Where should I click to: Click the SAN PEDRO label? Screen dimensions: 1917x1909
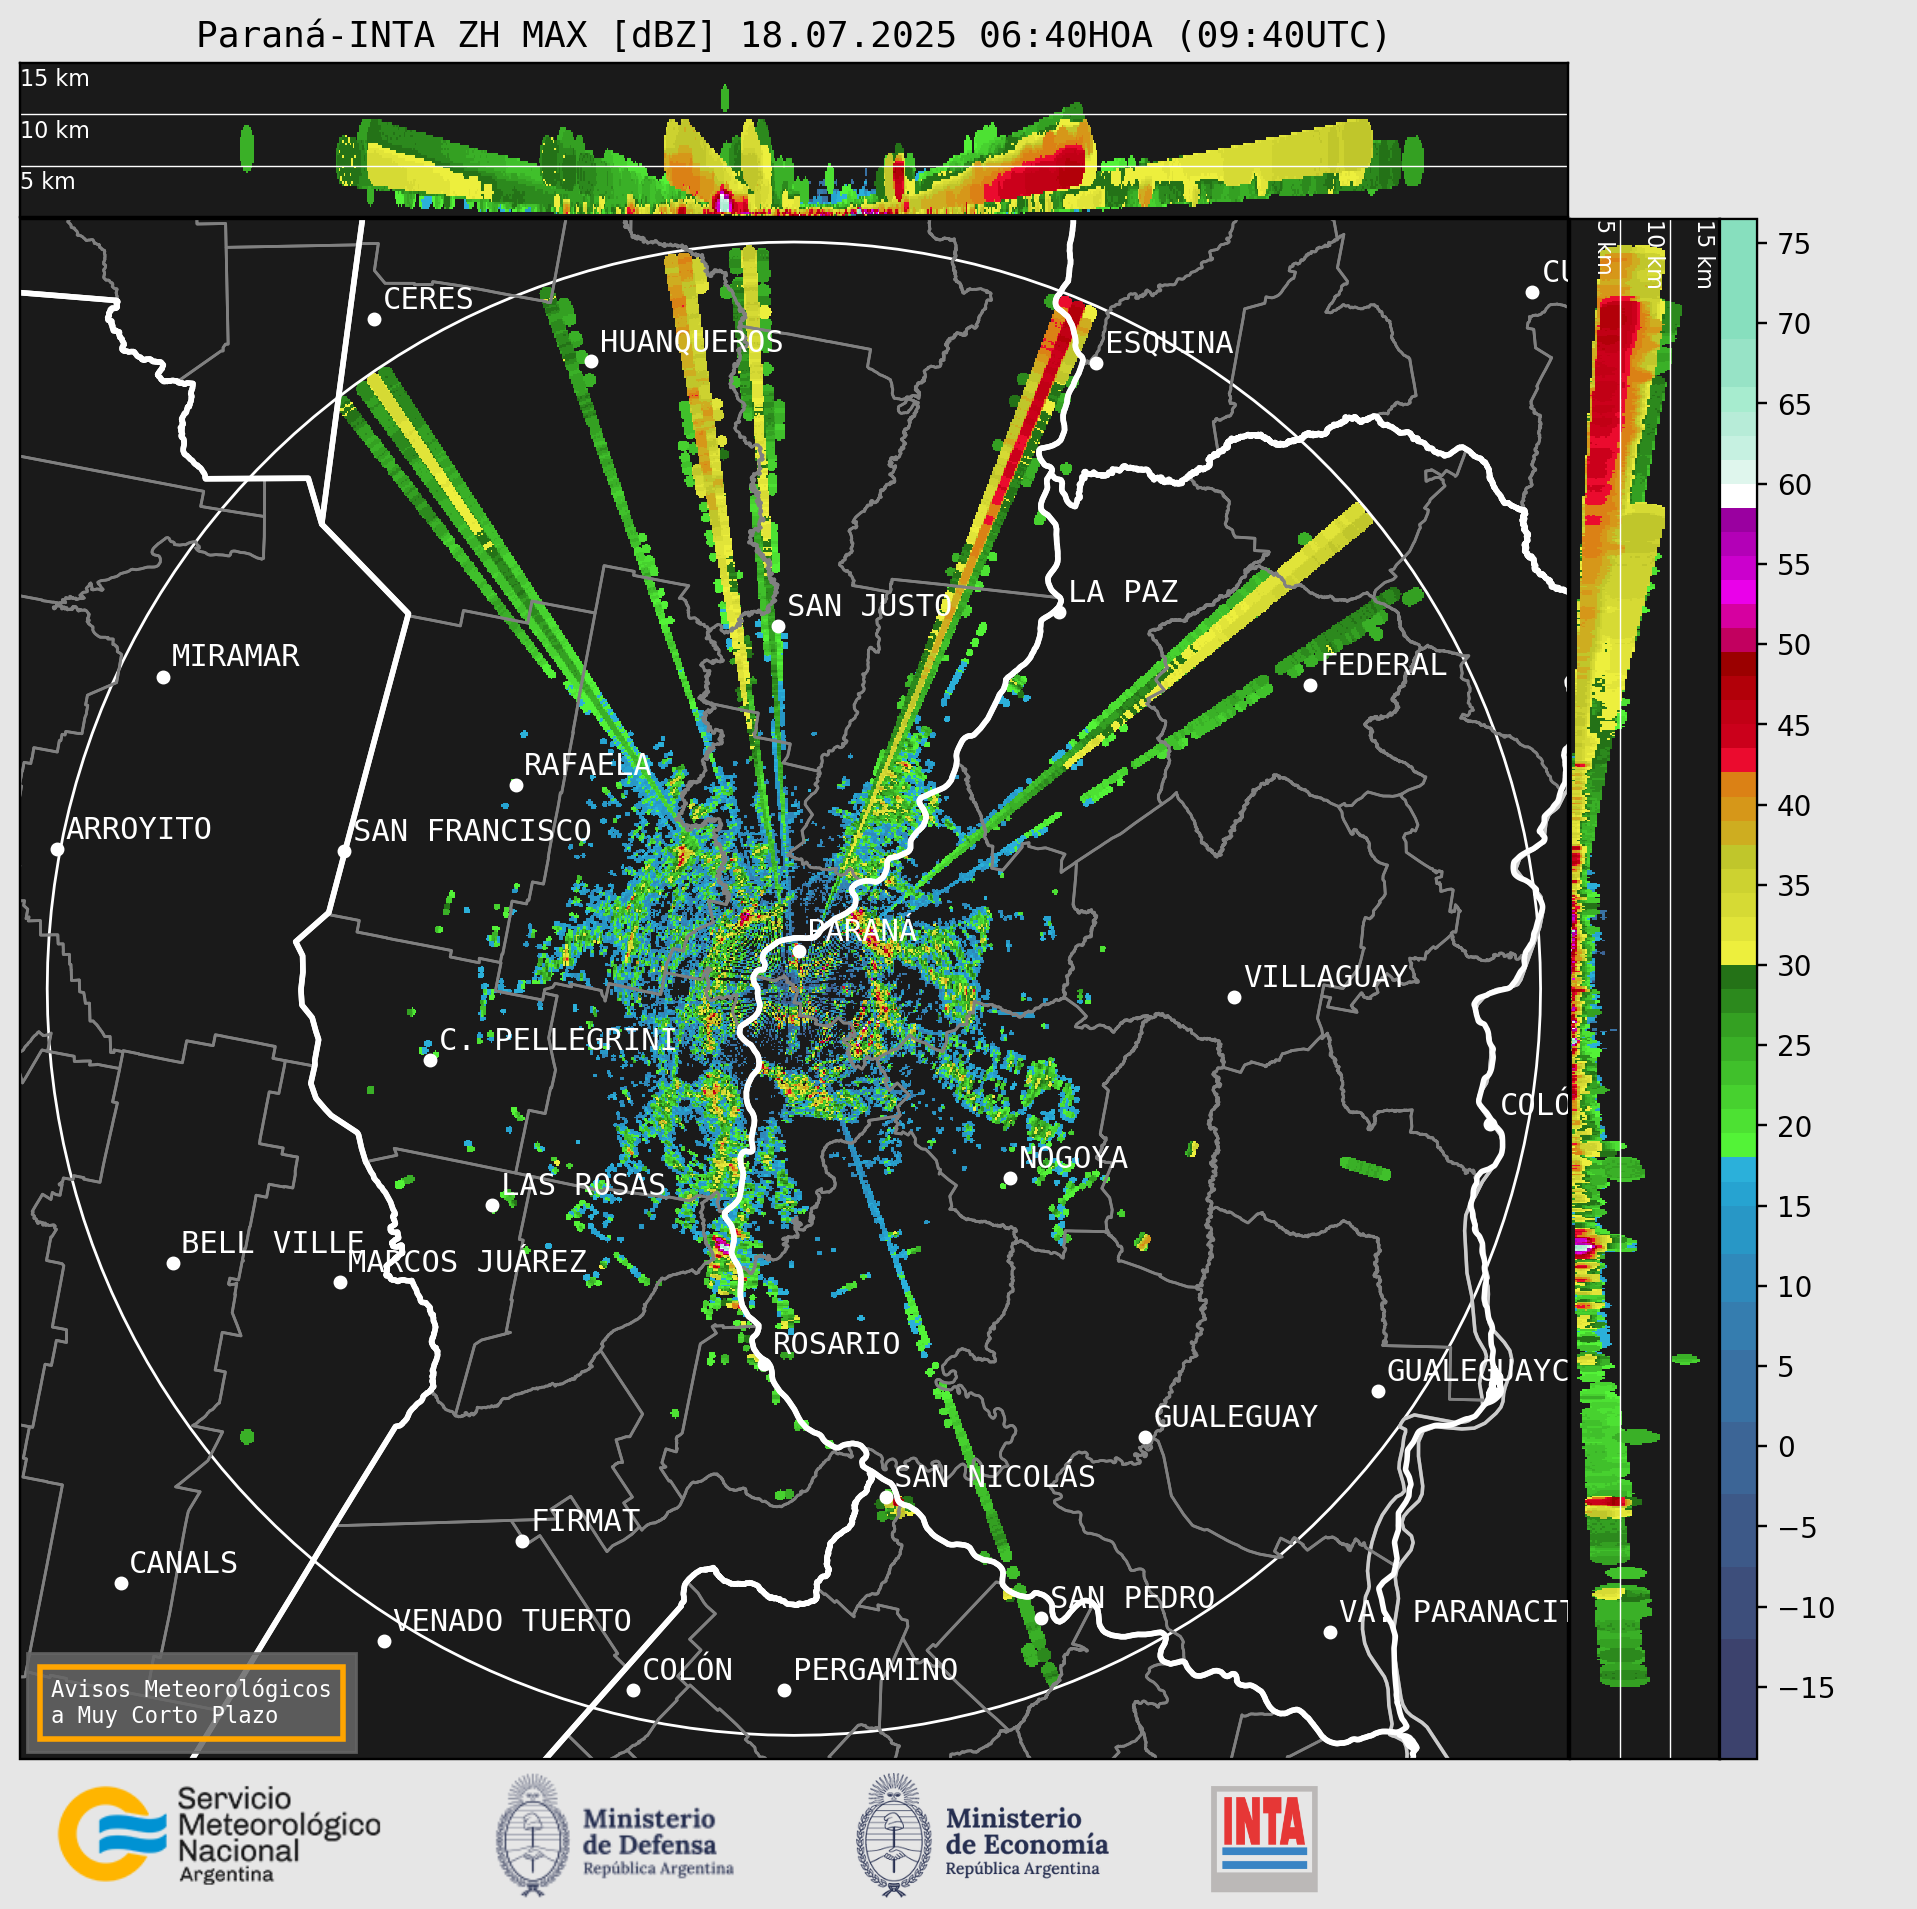pos(1132,1598)
